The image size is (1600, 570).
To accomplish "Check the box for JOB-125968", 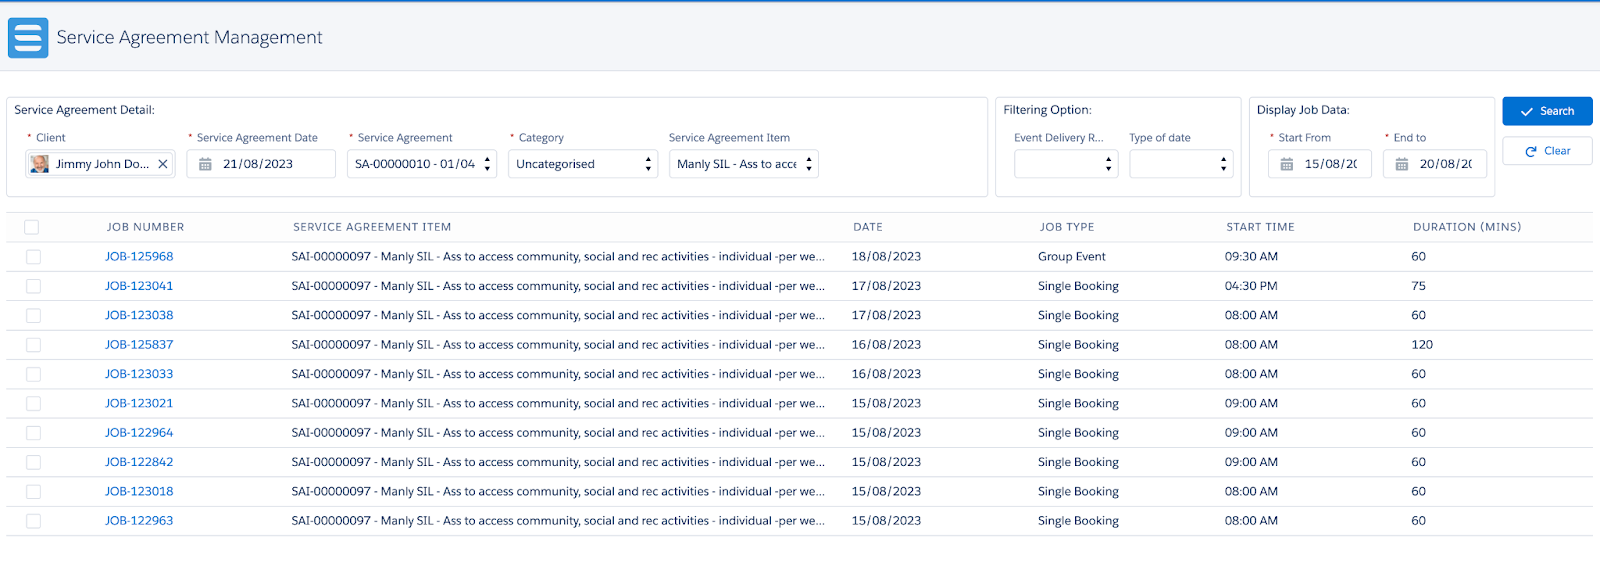I will (33, 257).
